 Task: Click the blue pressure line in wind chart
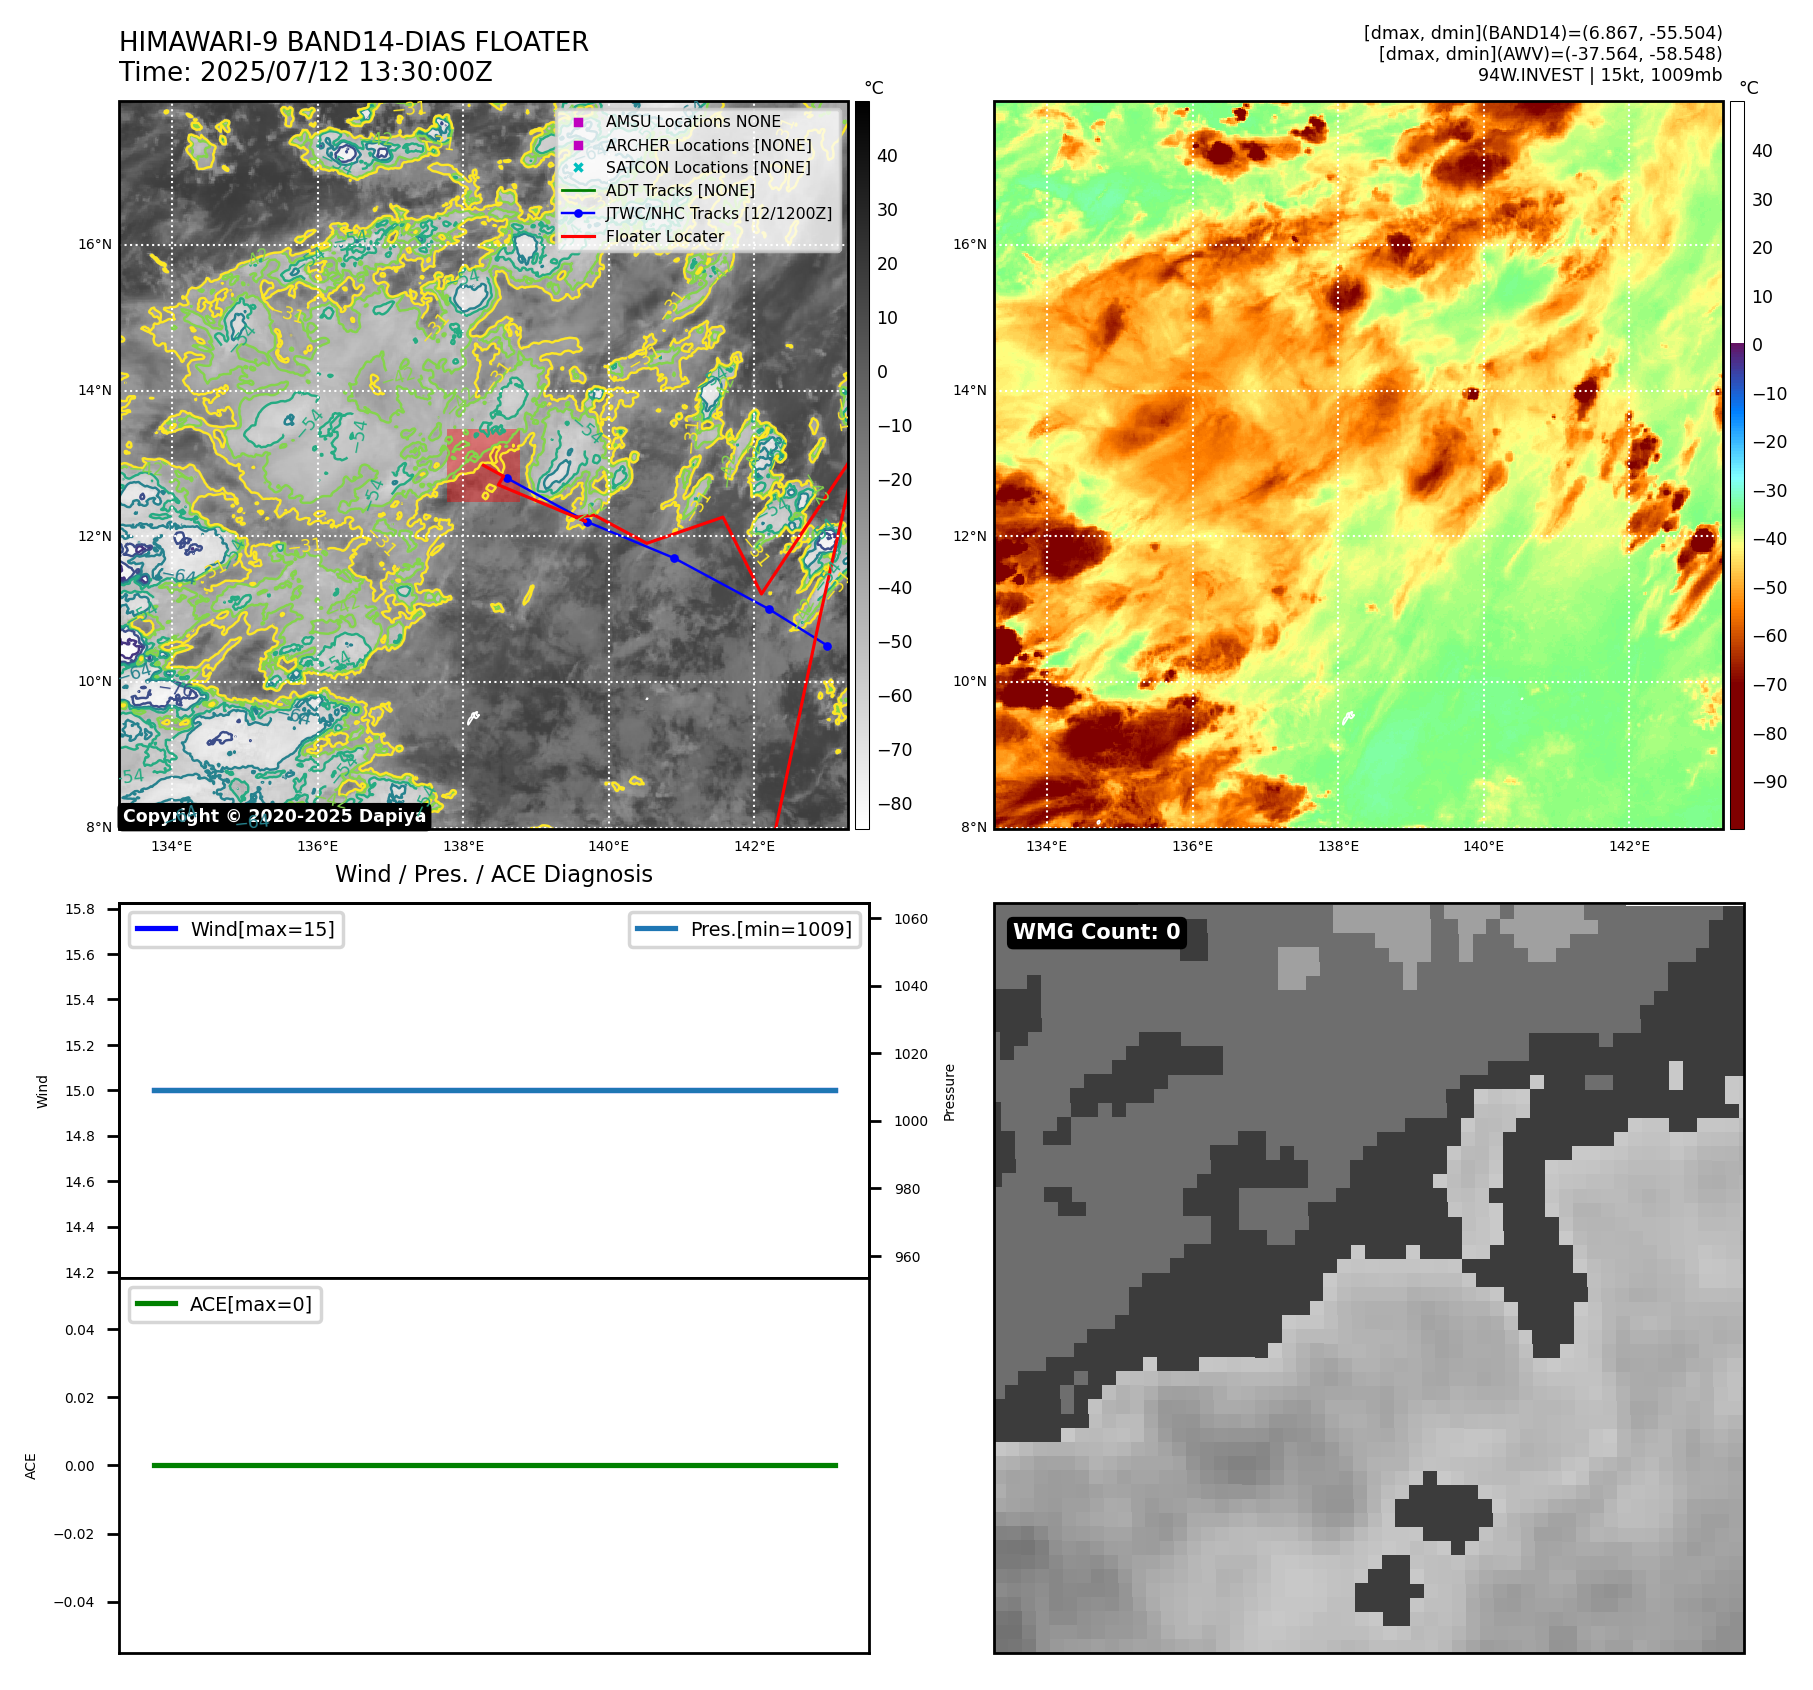point(494,1090)
